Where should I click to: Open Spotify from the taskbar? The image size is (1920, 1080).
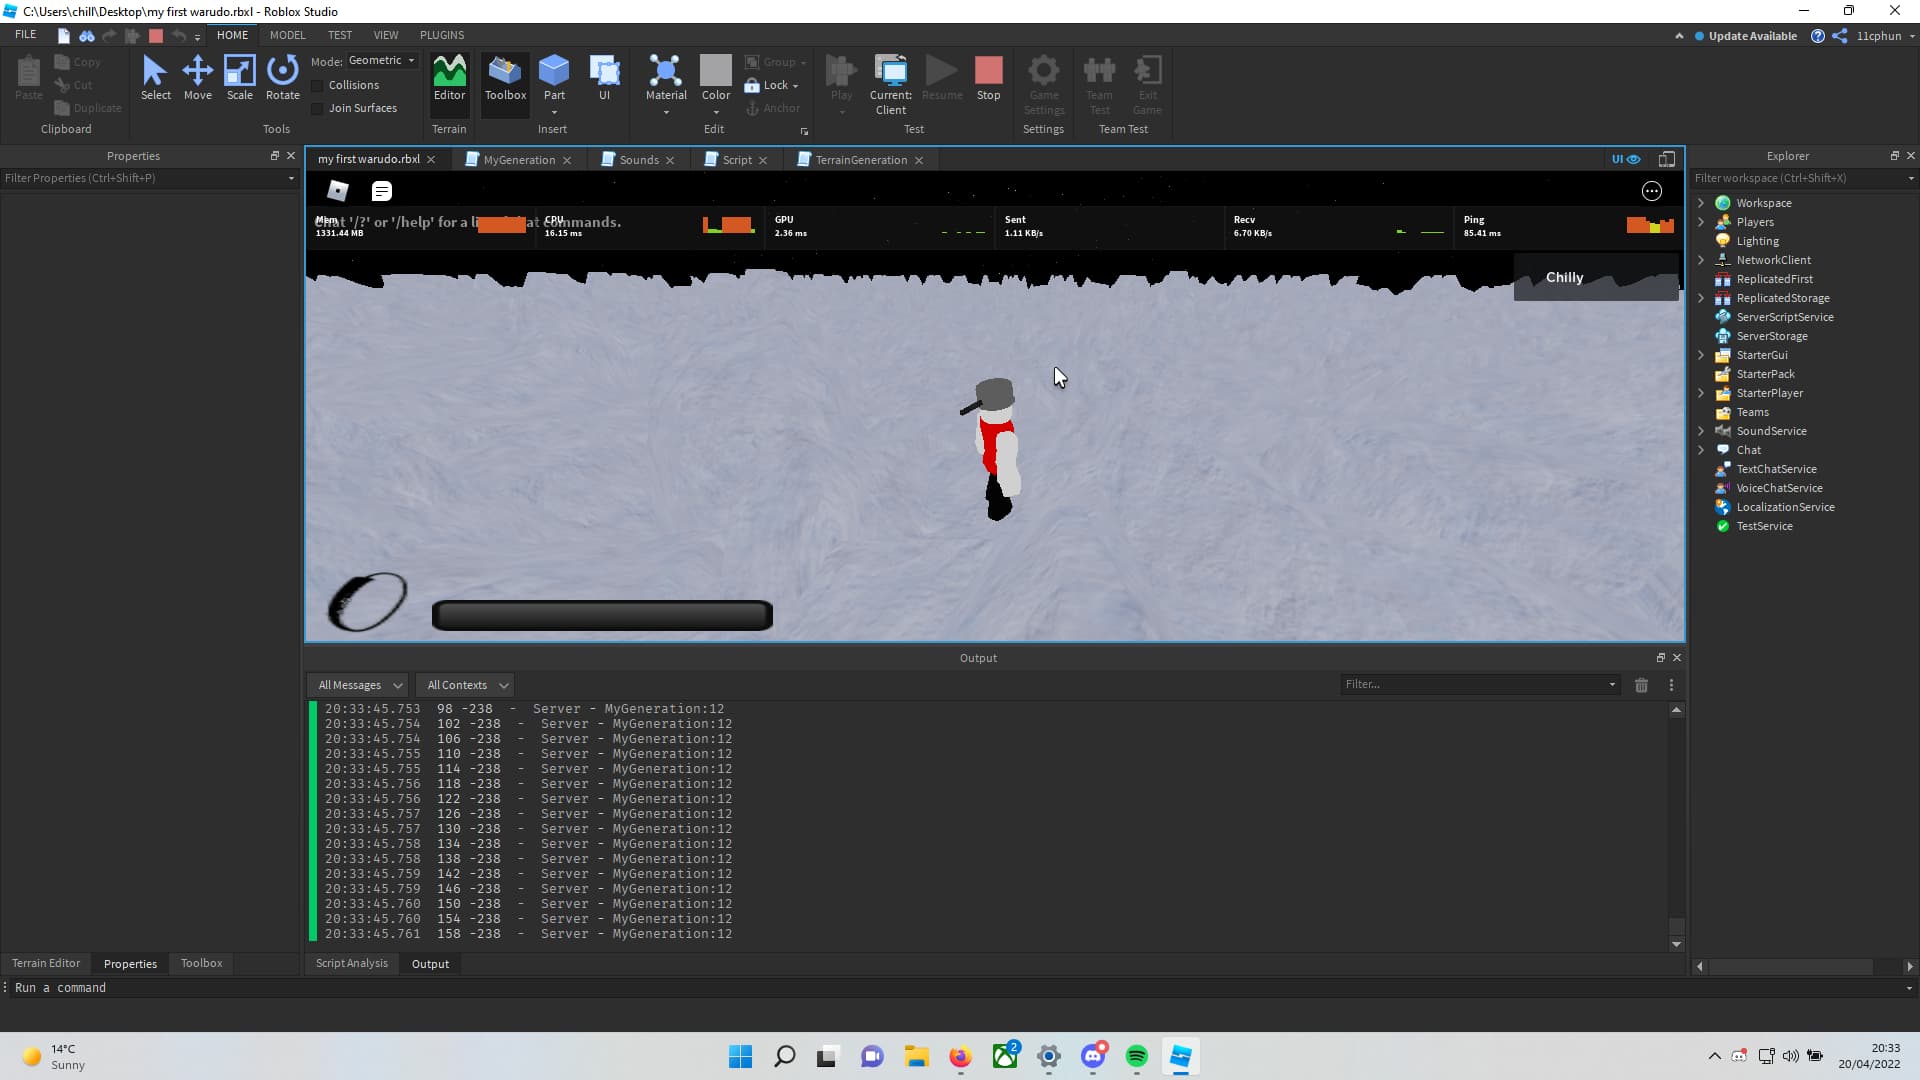[1136, 1057]
